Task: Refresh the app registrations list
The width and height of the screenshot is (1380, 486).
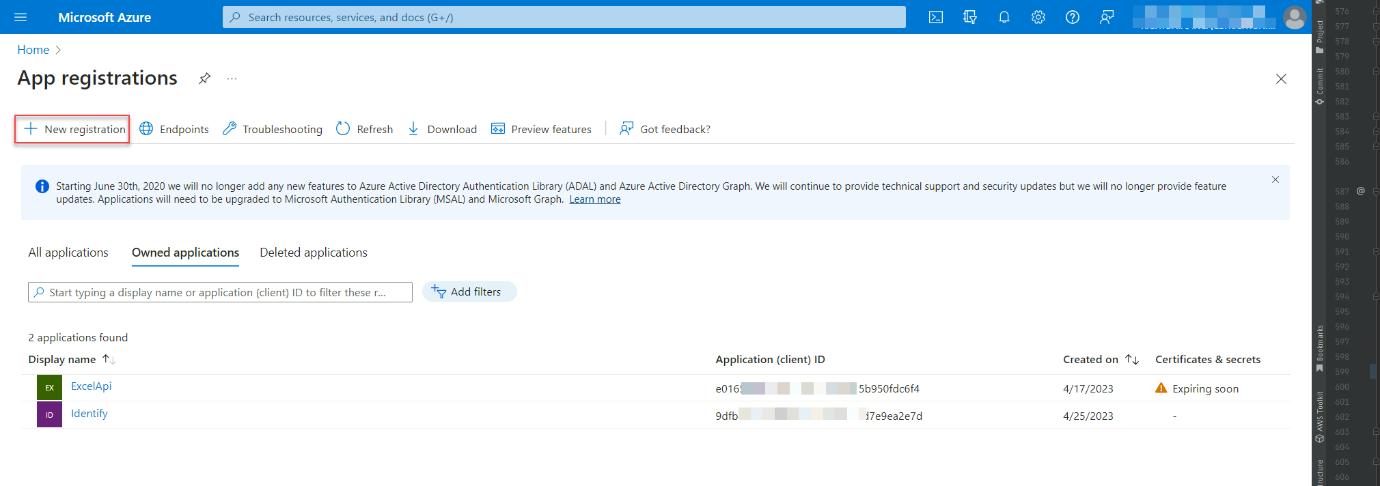Action: [x=364, y=129]
